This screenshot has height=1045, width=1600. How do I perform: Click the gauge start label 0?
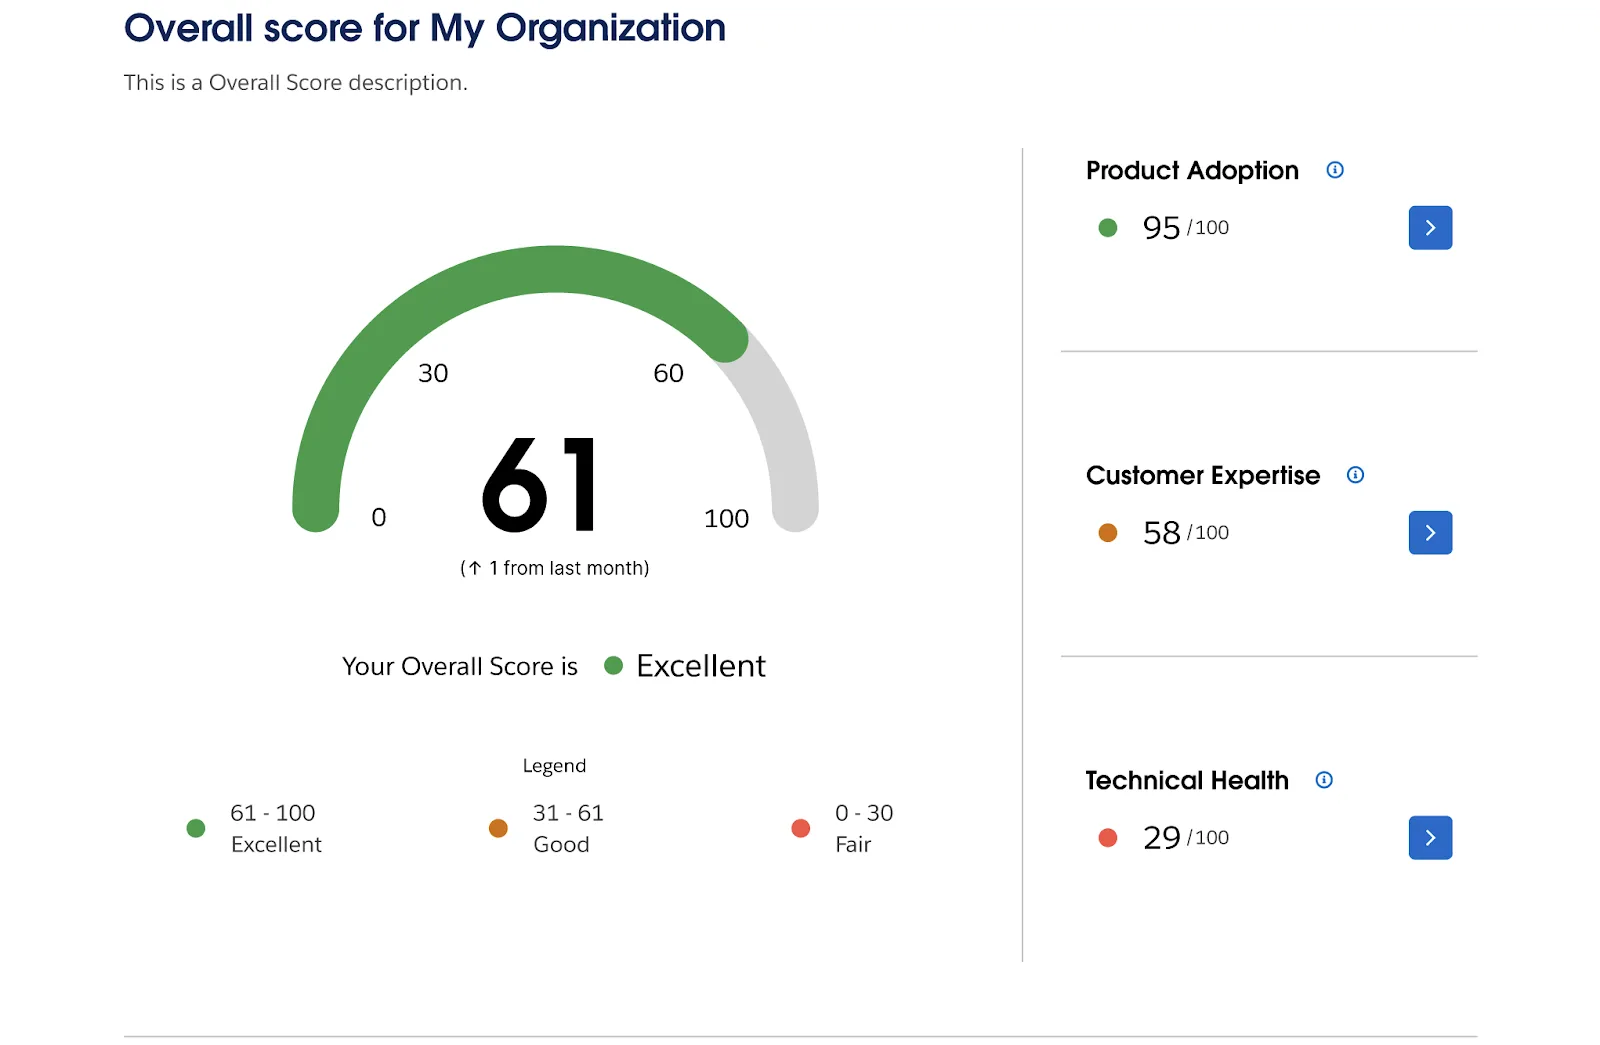point(379,518)
